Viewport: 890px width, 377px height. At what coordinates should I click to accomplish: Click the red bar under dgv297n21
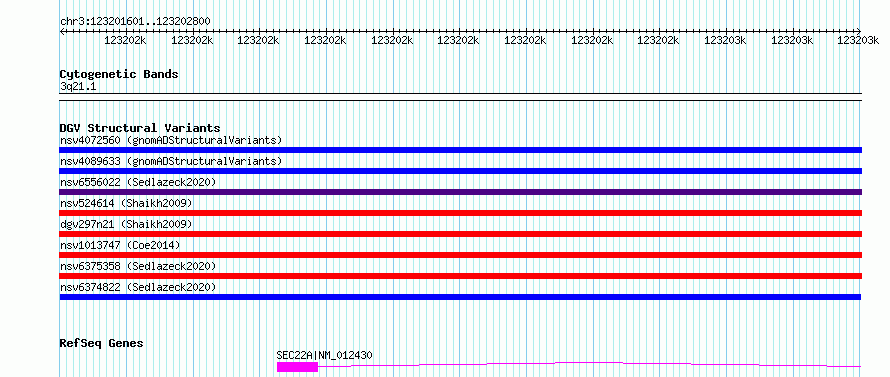point(460,234)
